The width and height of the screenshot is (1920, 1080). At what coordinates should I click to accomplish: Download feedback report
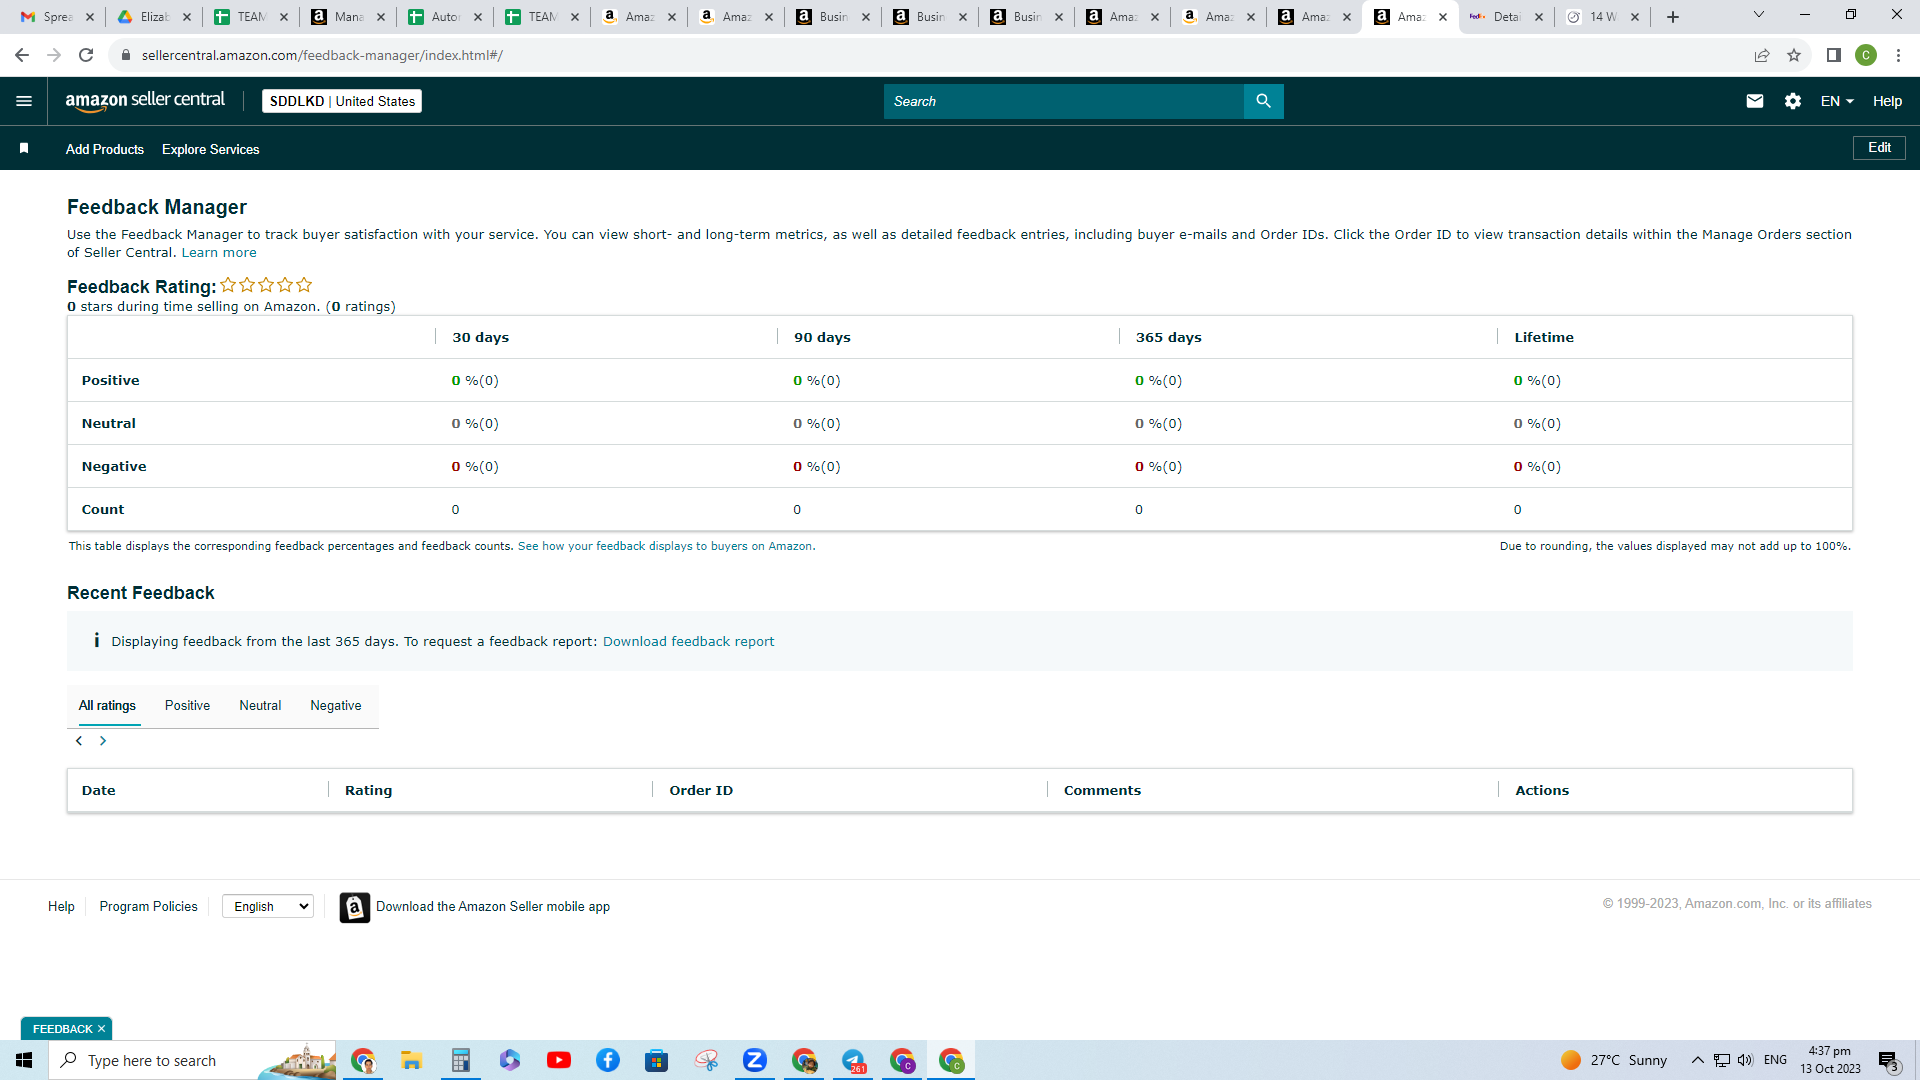(688, 642)
